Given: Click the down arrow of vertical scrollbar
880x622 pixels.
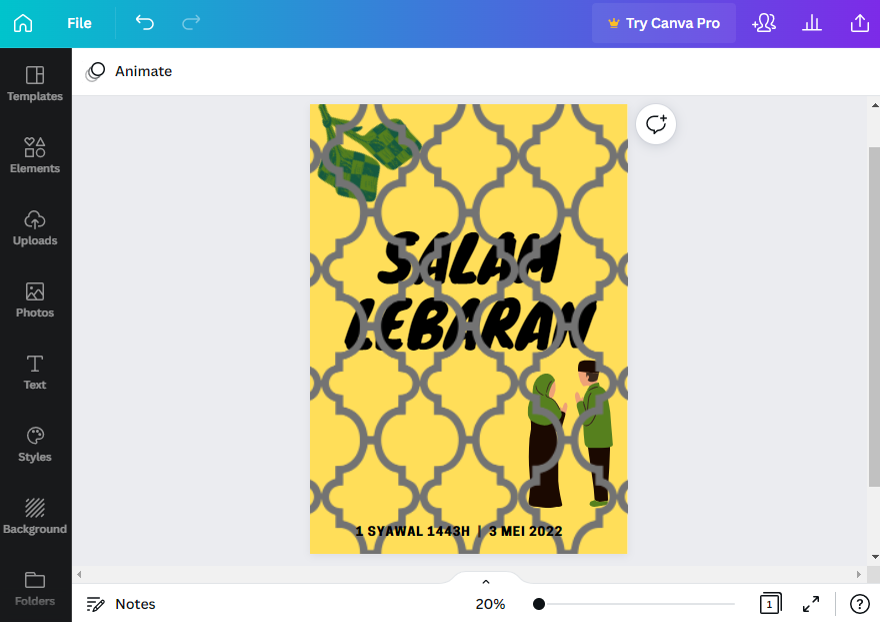Looking at the screenshot, I should click(874, 557).
